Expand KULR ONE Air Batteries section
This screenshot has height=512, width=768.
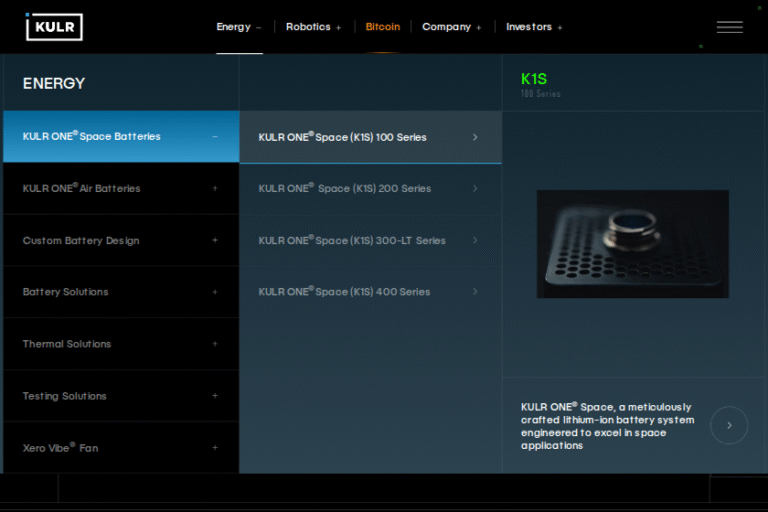click(215, 189)
